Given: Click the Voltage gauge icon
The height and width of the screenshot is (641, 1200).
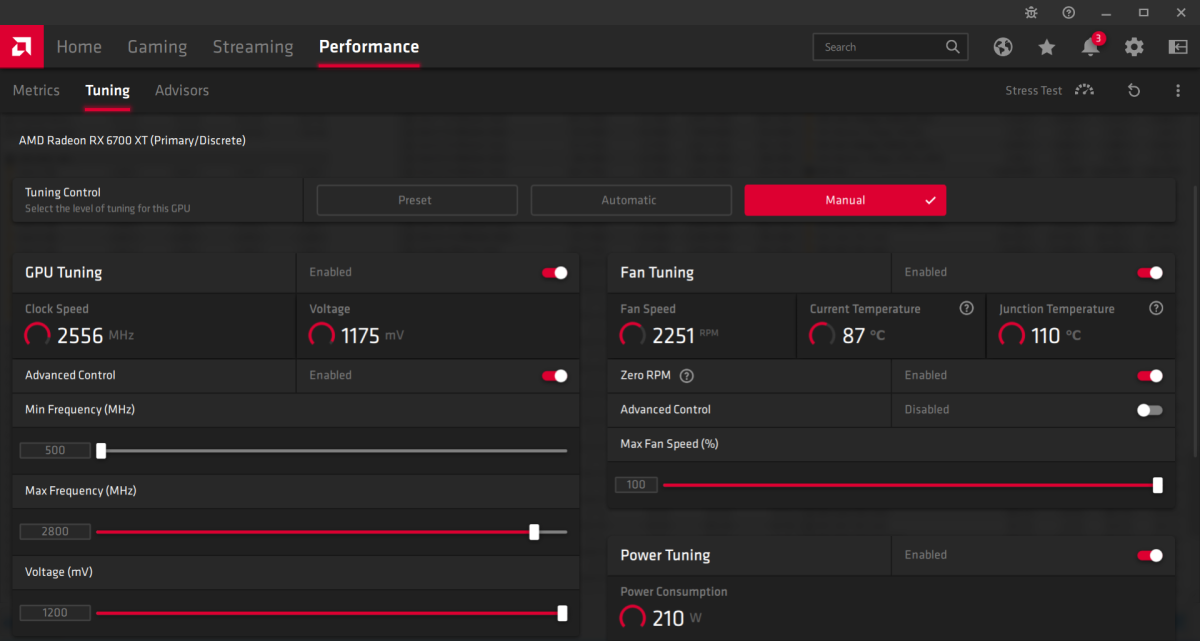Looking at the screenshot, I should tap(322, 335).
